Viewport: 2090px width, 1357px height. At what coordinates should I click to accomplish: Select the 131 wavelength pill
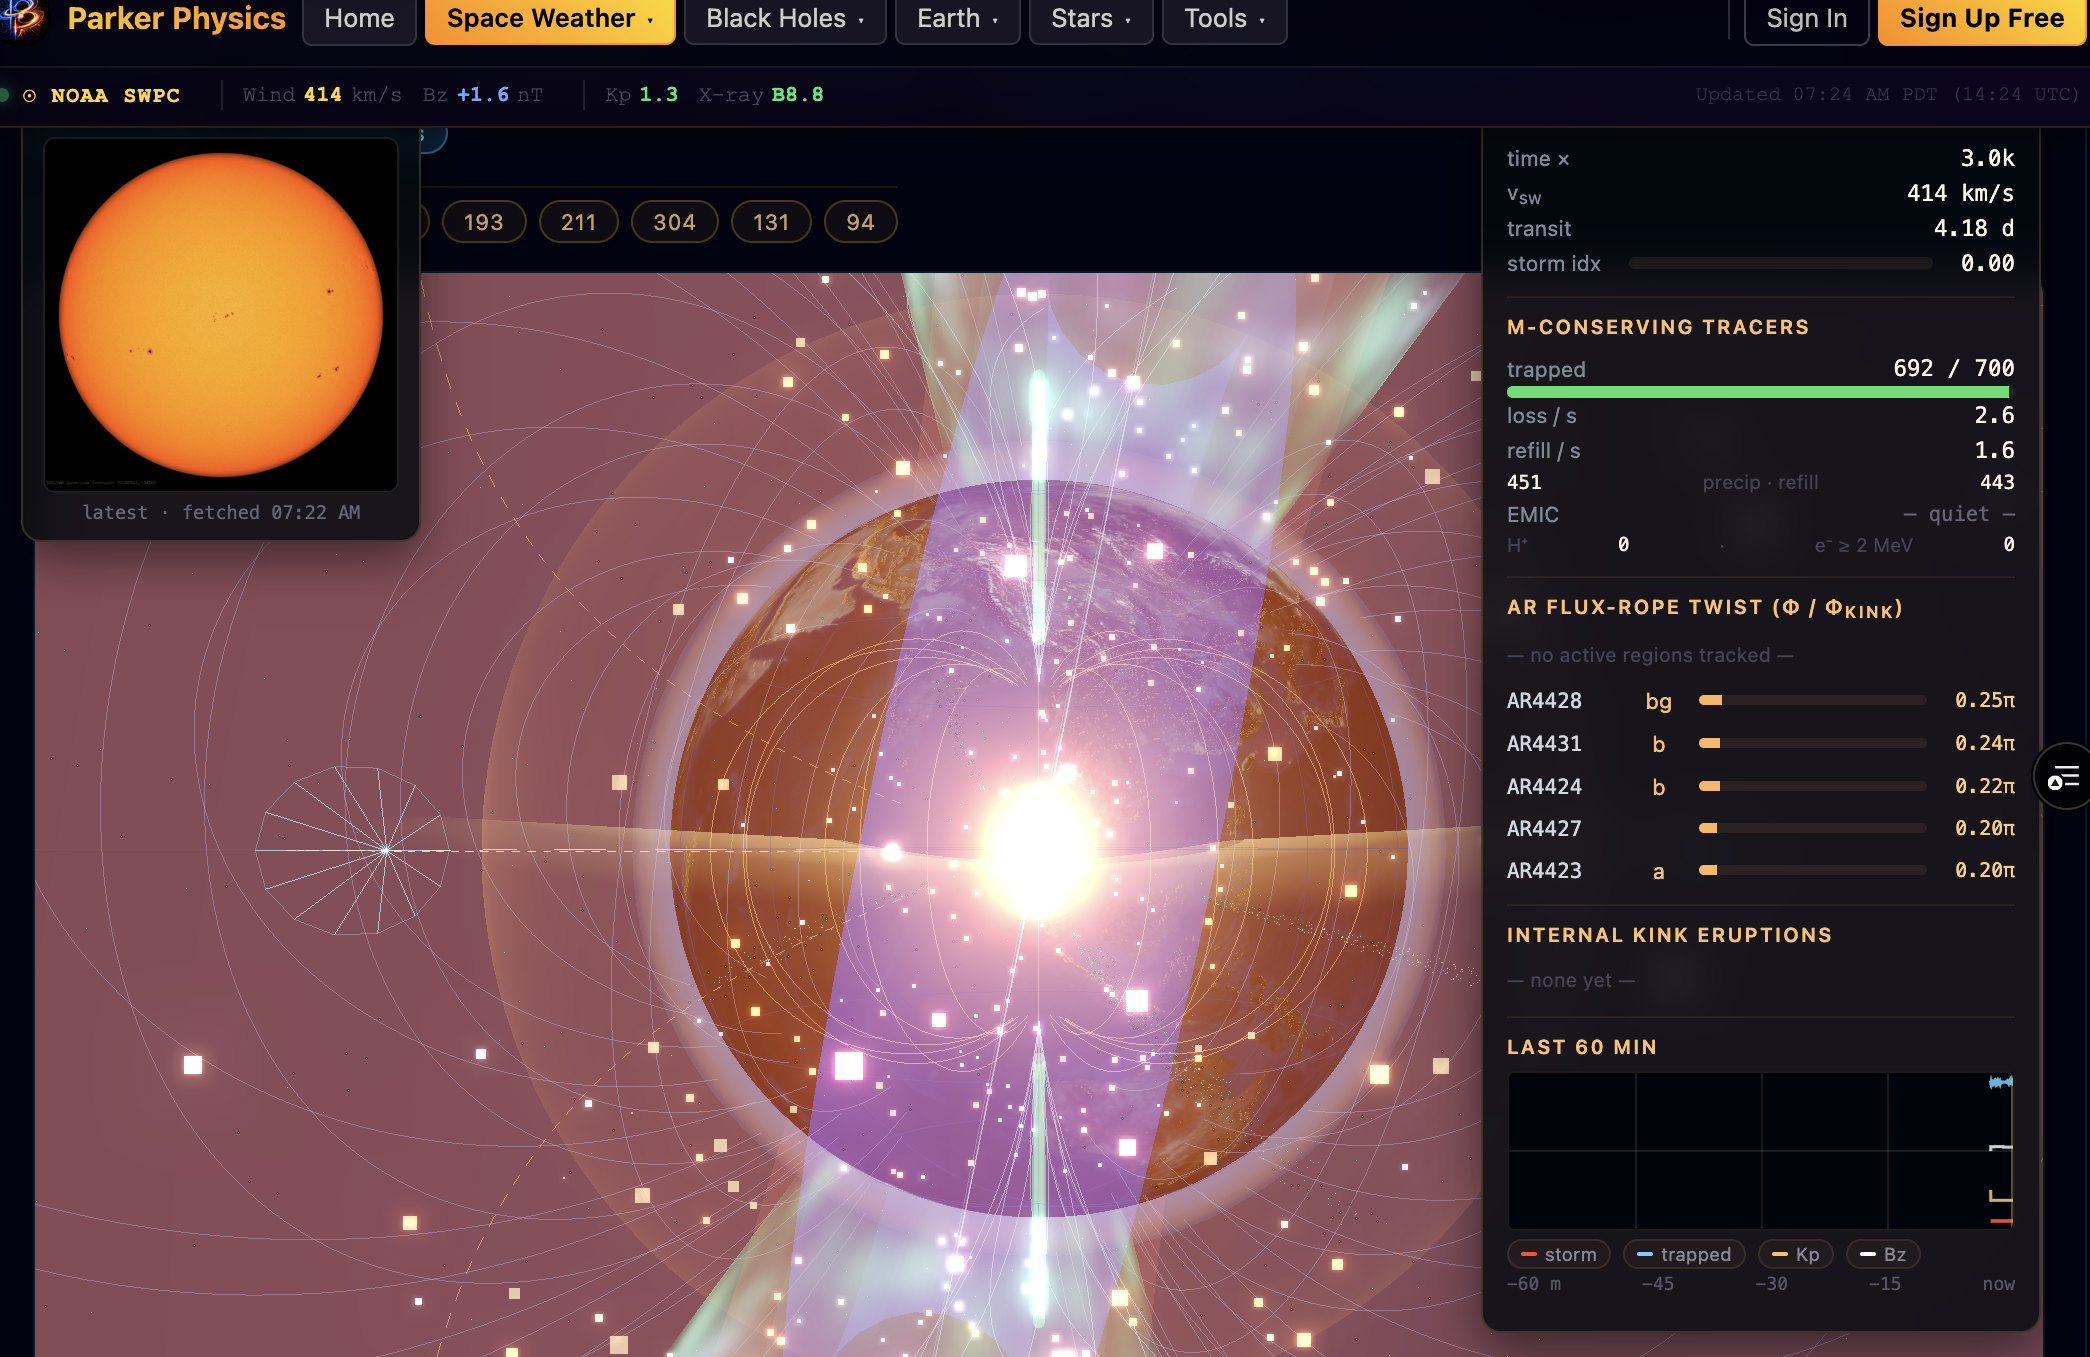click(x=771, y=222)
